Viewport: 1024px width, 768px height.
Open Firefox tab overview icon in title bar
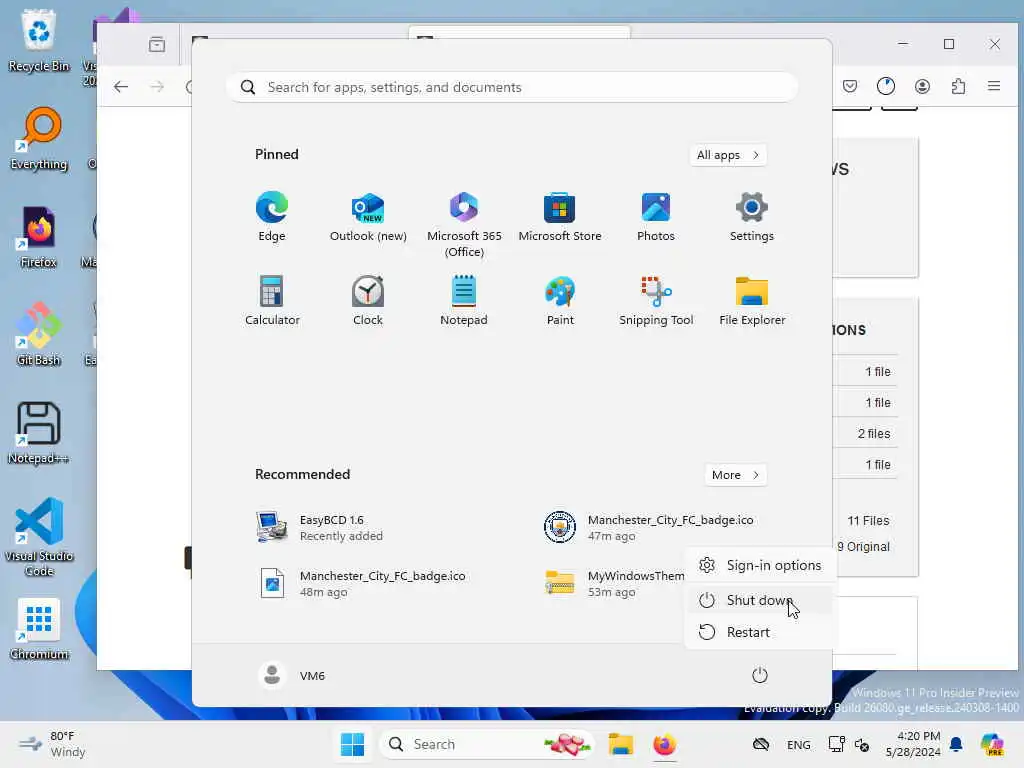[157, 44]
